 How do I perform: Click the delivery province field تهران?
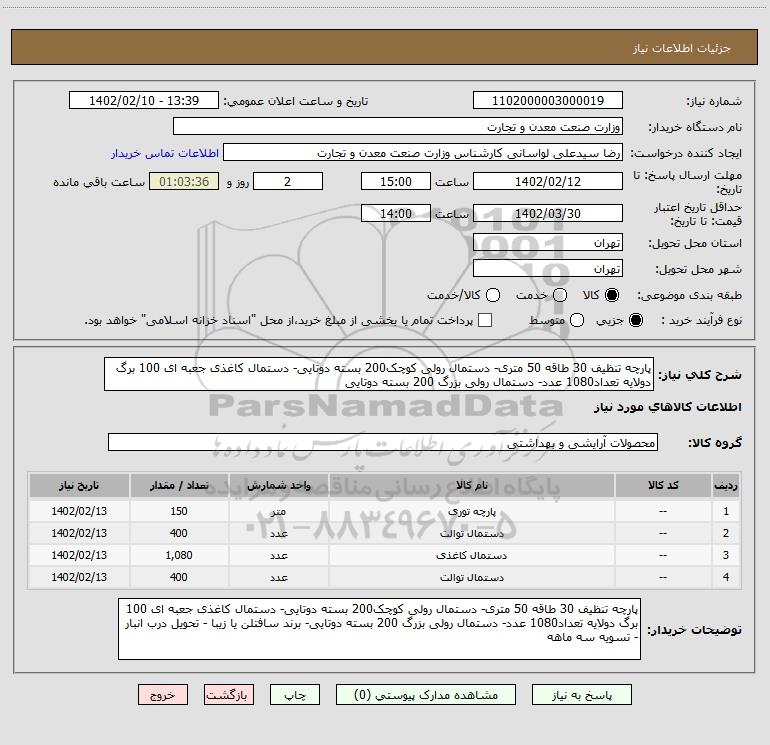point(548,243)
